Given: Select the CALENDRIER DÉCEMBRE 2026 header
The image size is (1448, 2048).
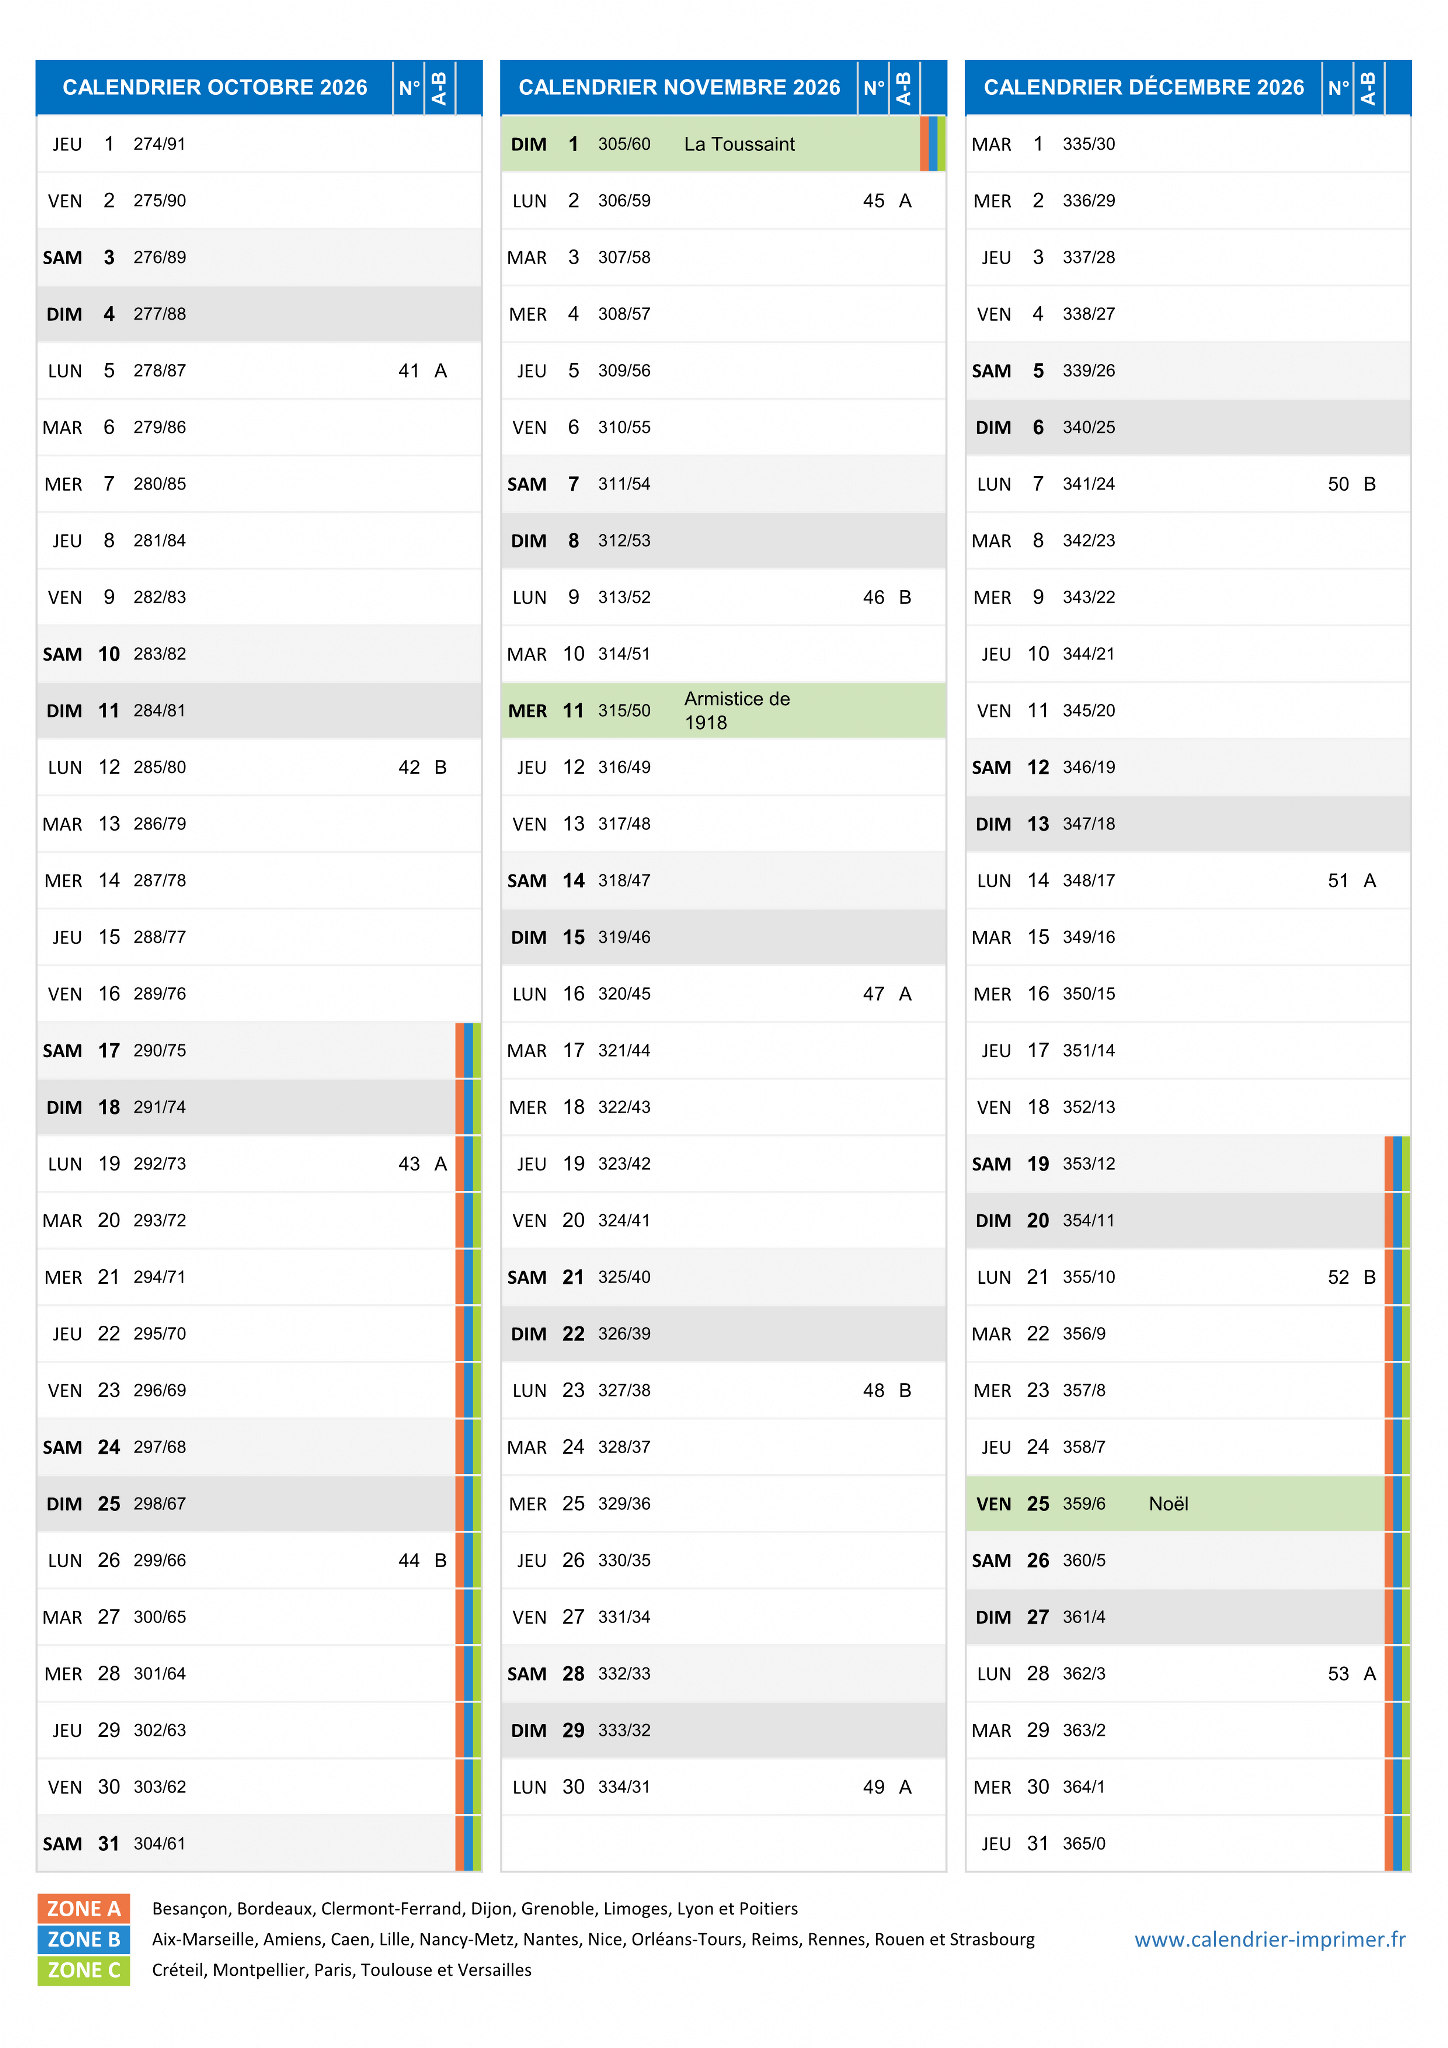Looking at the screenshot, I should click(1144, 88).
